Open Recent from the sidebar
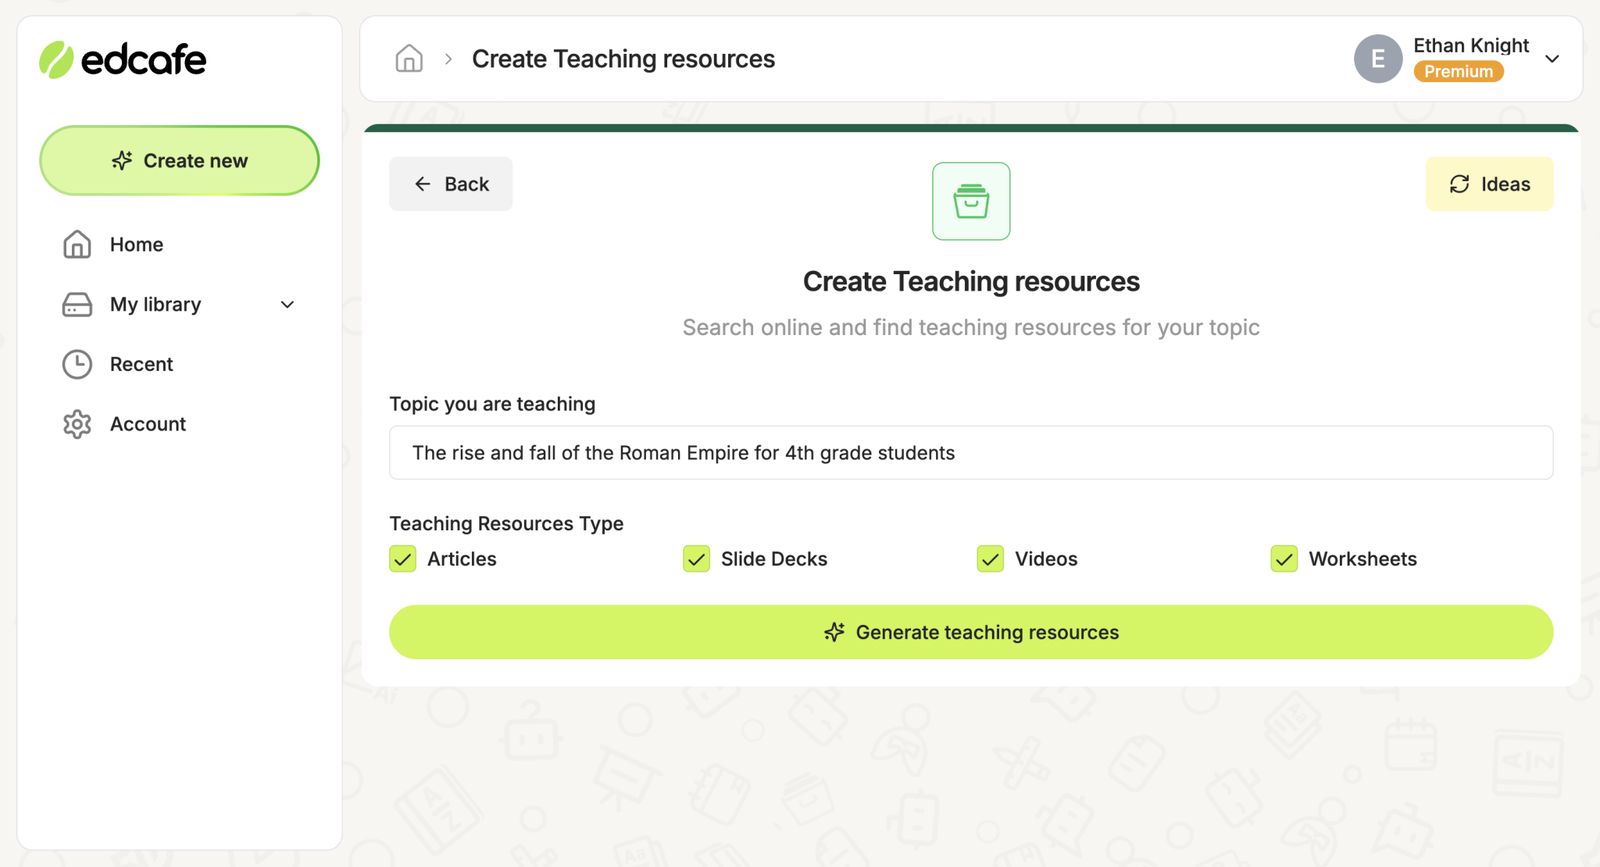 point(141,365)
